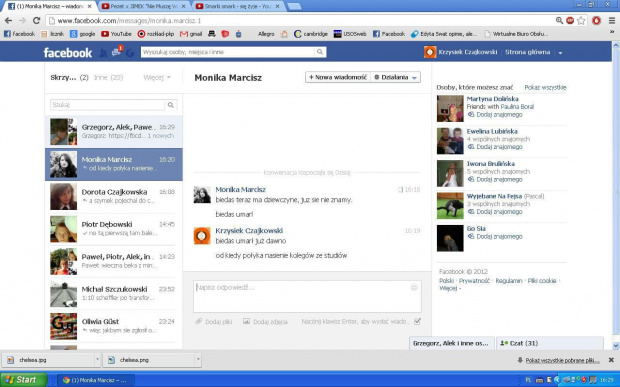Open the account dropdown arrow in Facebook header
The image size is (620, 387).
coord(560,53)
